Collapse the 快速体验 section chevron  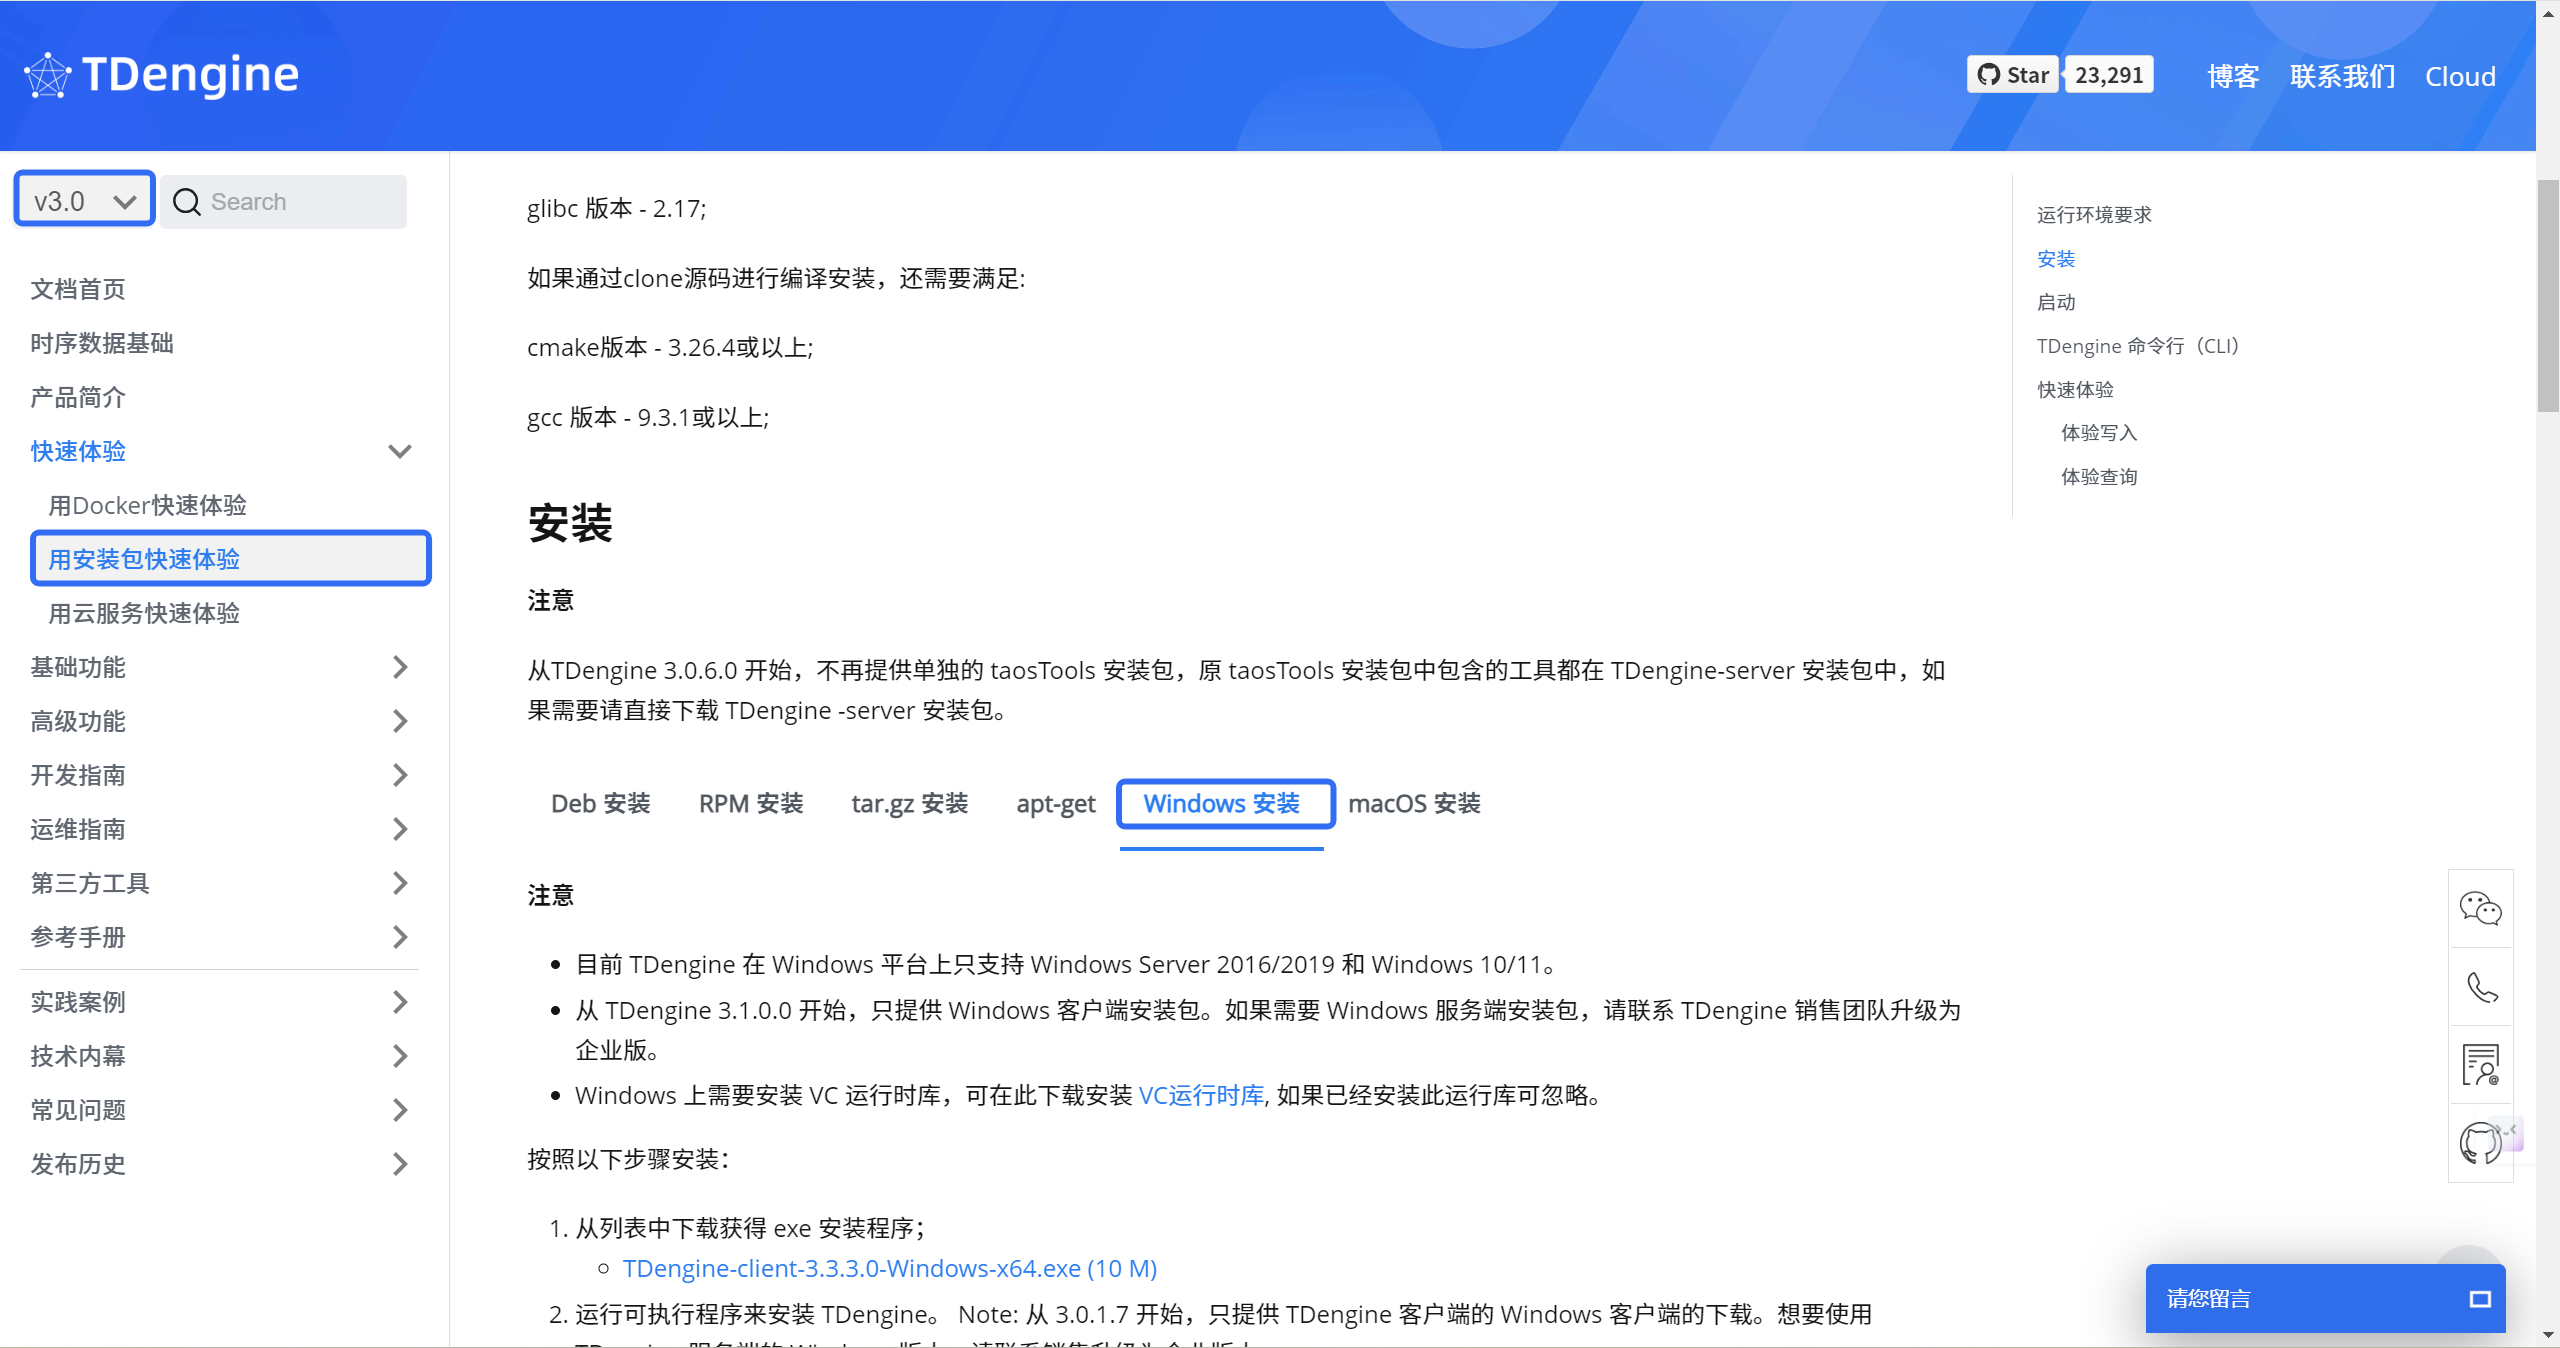pyautogui.click(x=400, y=451)
